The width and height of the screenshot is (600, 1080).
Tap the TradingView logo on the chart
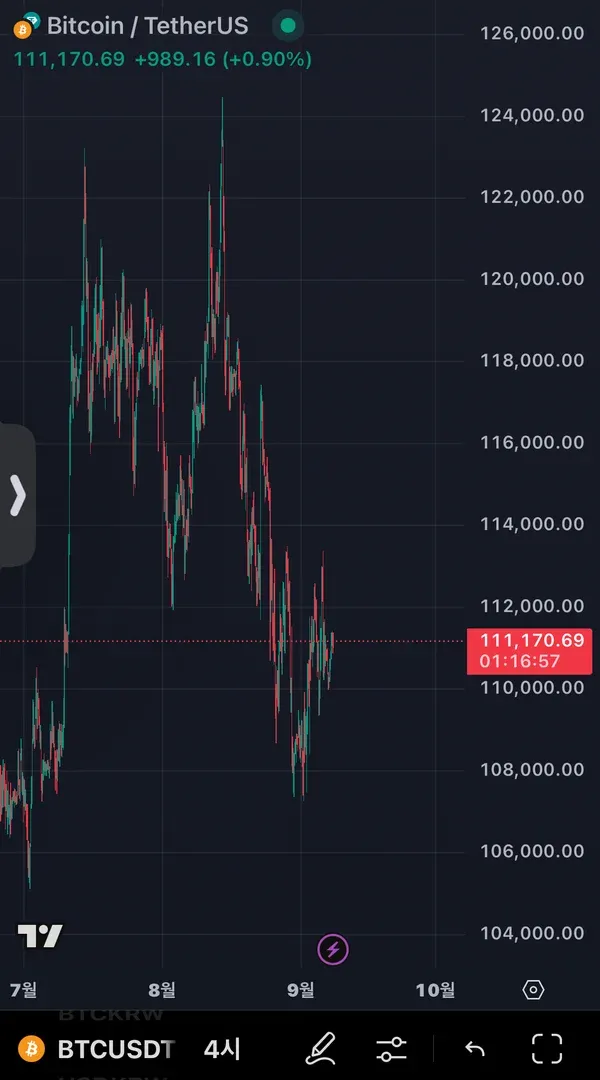pos(40,936)
